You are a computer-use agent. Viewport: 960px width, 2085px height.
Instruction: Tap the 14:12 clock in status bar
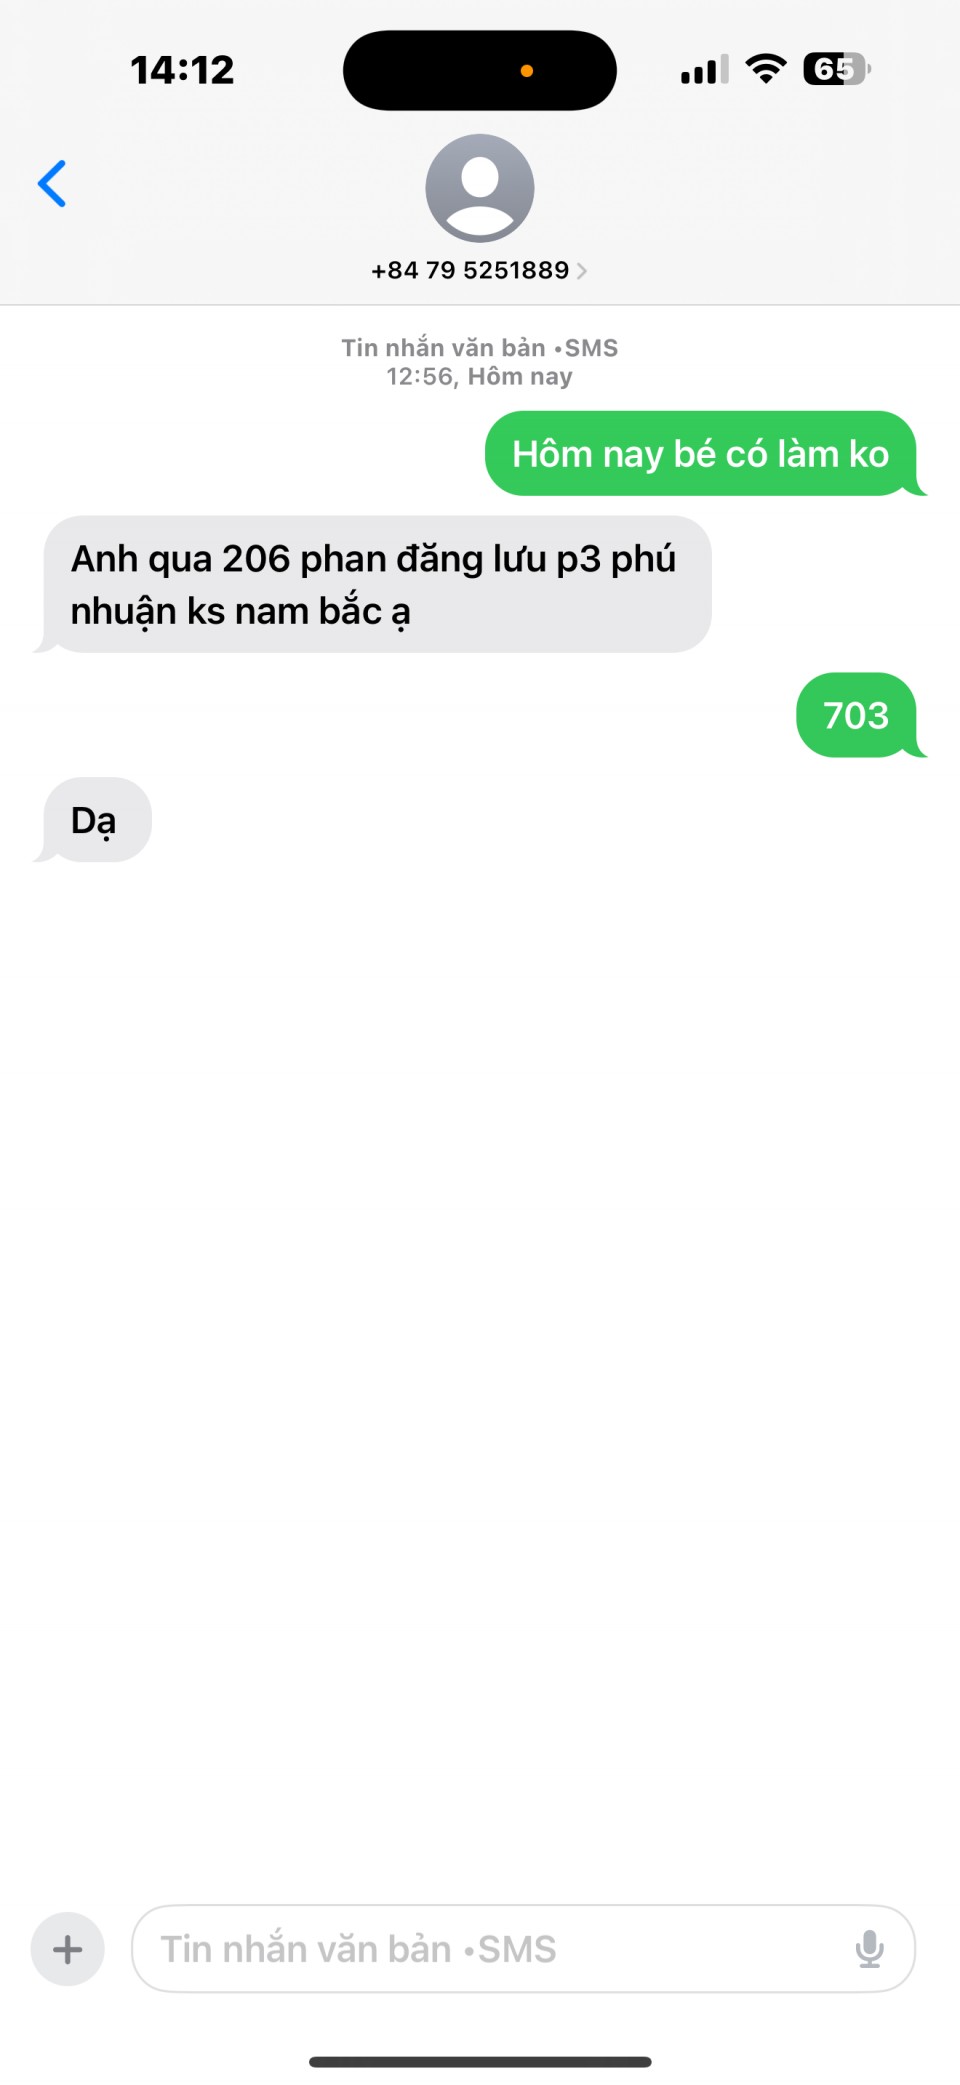pyautogui.click(x=182, y=70)
